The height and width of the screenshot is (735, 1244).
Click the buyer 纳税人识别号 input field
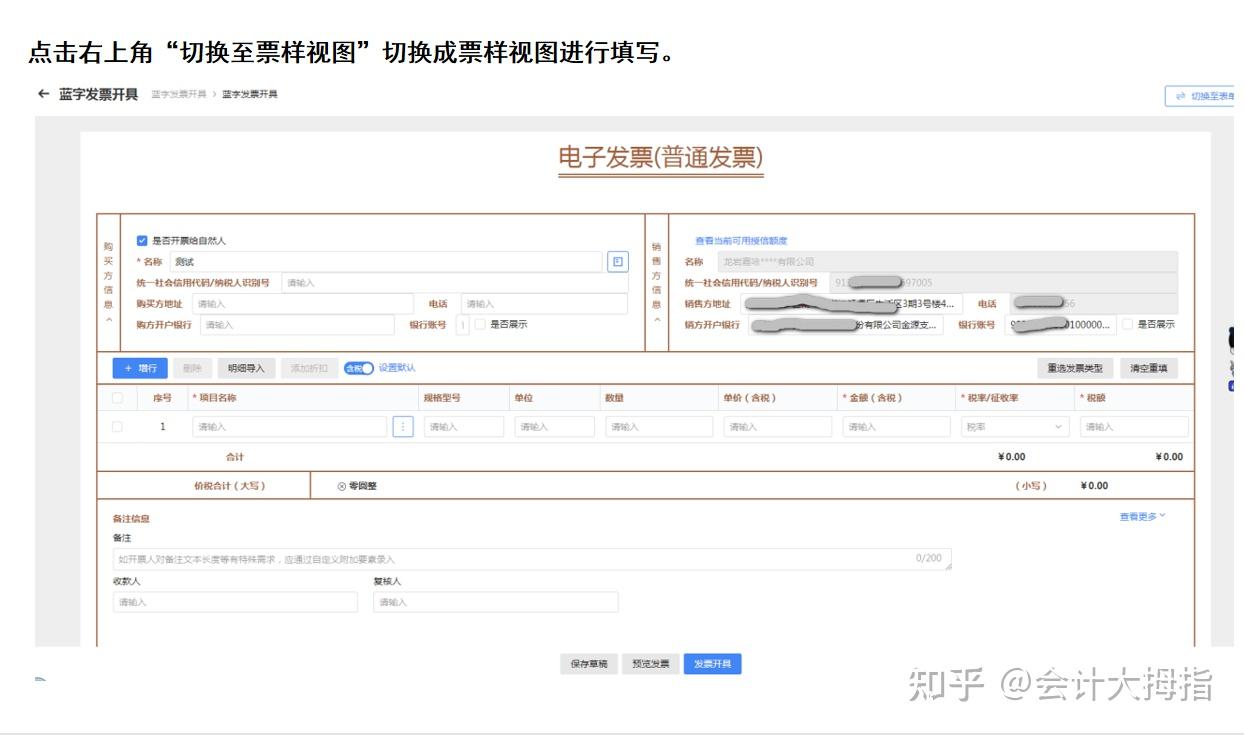coord(455,283)
